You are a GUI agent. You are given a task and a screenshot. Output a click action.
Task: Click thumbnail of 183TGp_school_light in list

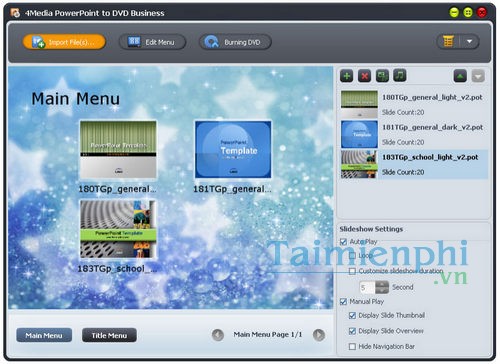point(359,164)
